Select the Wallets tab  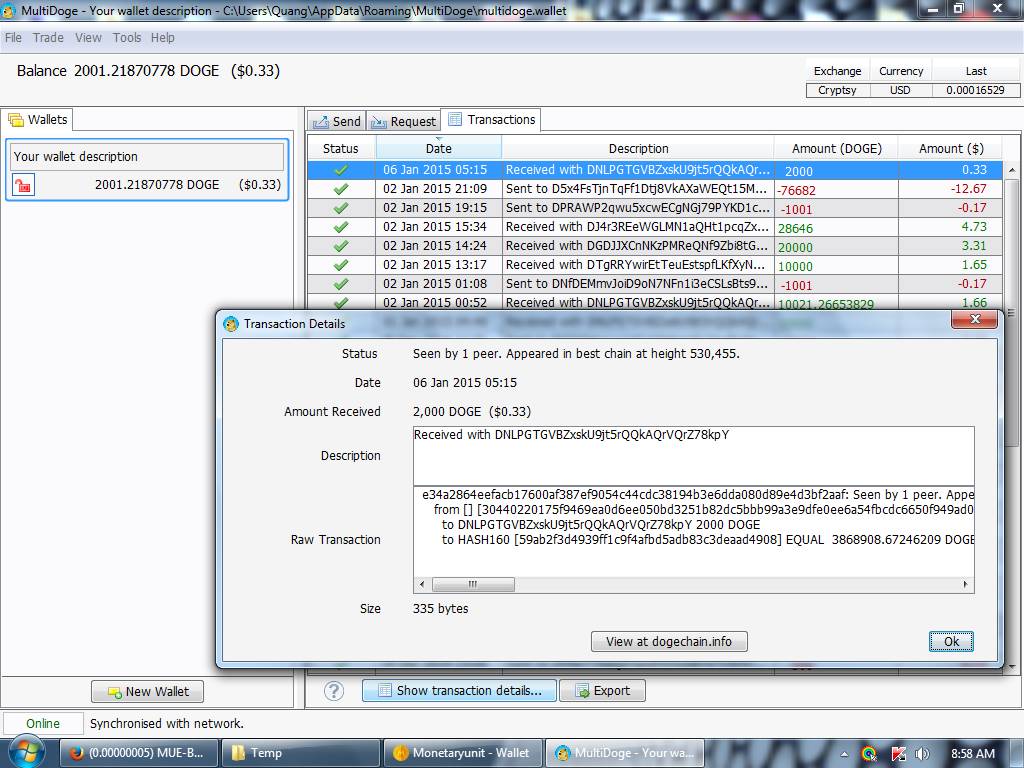pyautogui.click(x=38, y=120)
